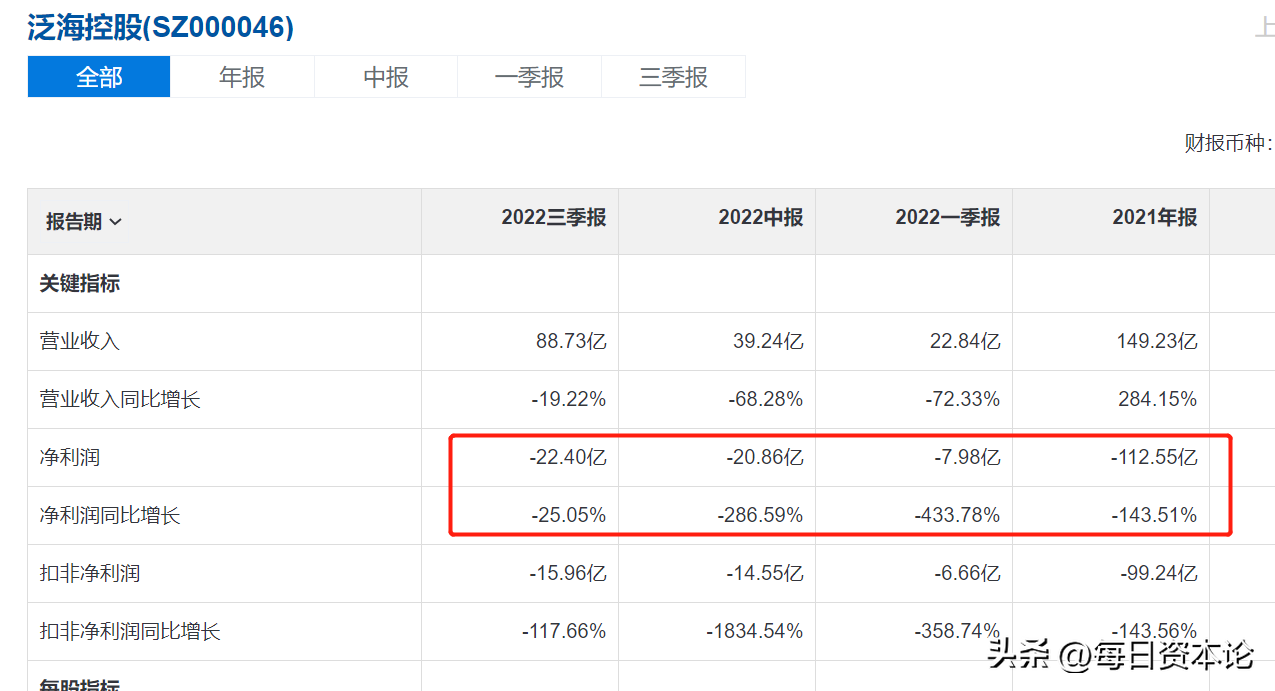Select the 三季报 tab

pyautogui.click(x=673, y=77)
